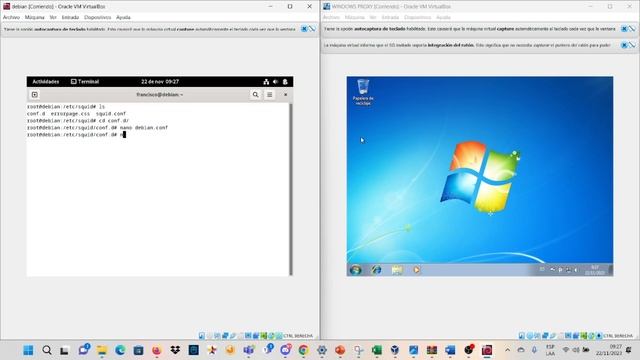Open Terminal hamburger menu
640x360 pixels.
coord(270,95)
